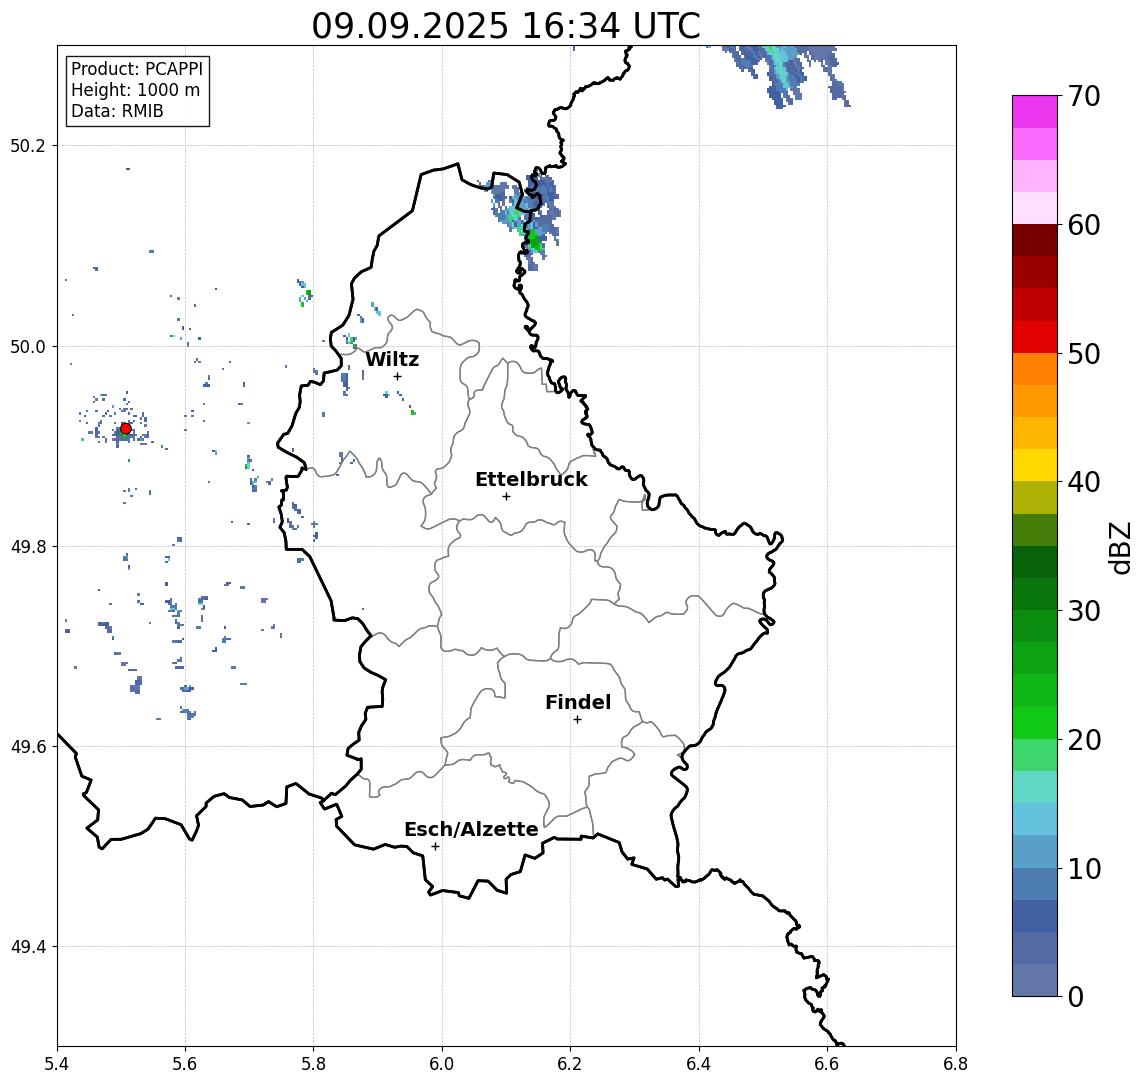1145x1084 pixels.
Task: Click the 49.6 latitude axis label
Action: click(x=28, y=747)
